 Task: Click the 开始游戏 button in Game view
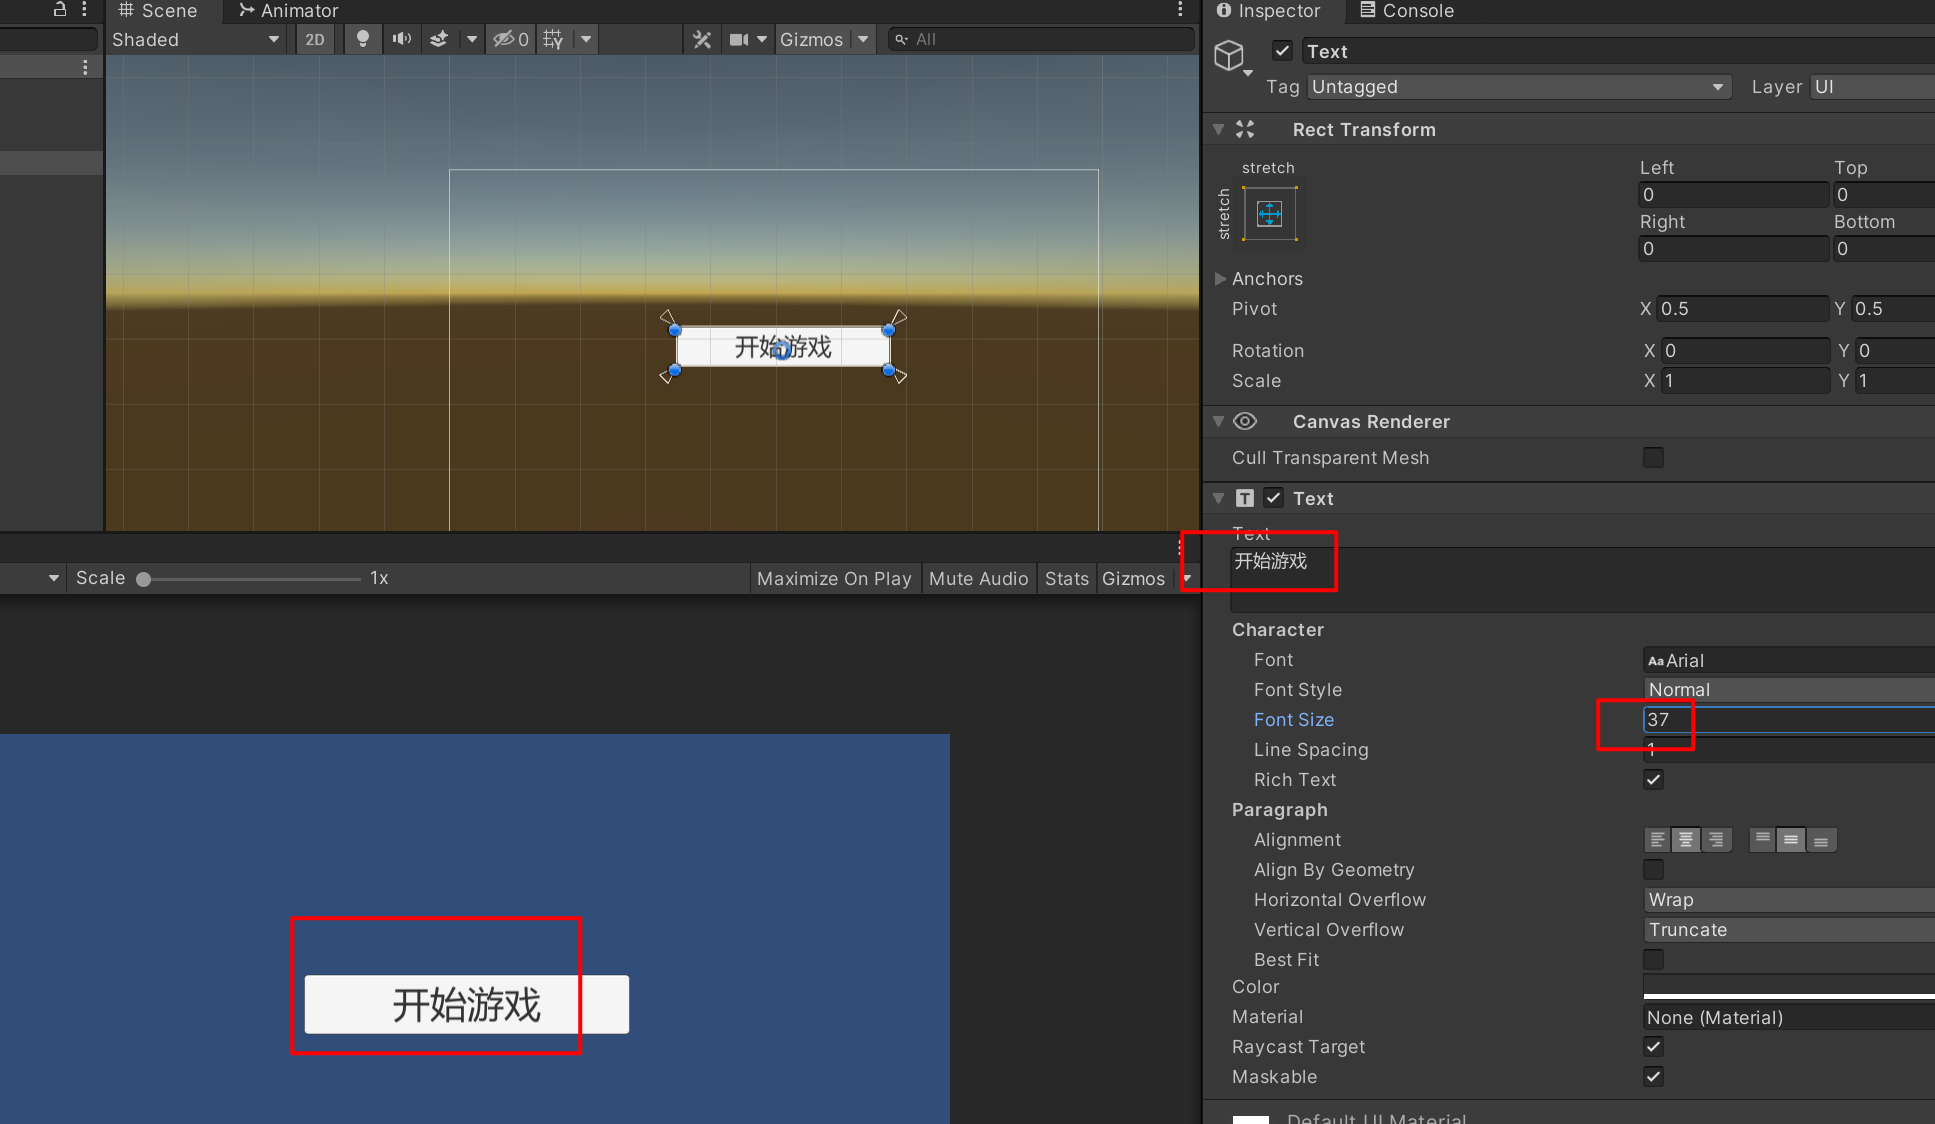[x=467, y=1004]
